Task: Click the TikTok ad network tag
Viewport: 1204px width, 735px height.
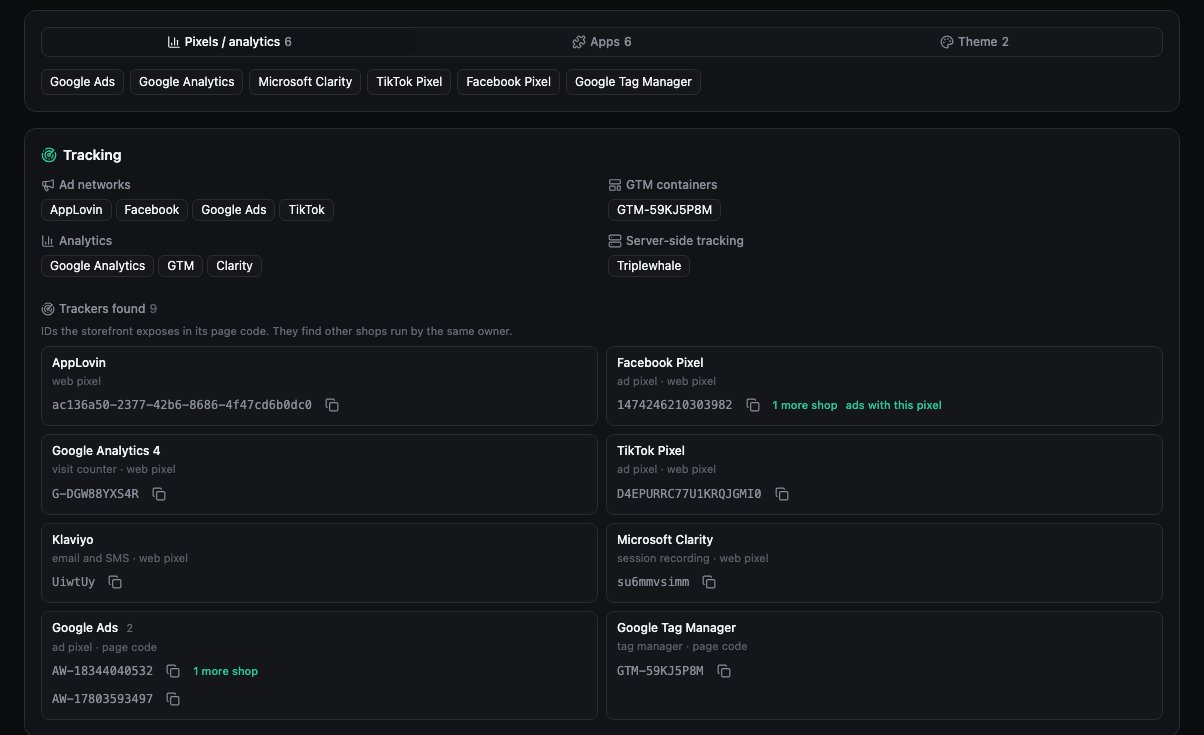Action: pyautogui.click(x=307, y=210)
